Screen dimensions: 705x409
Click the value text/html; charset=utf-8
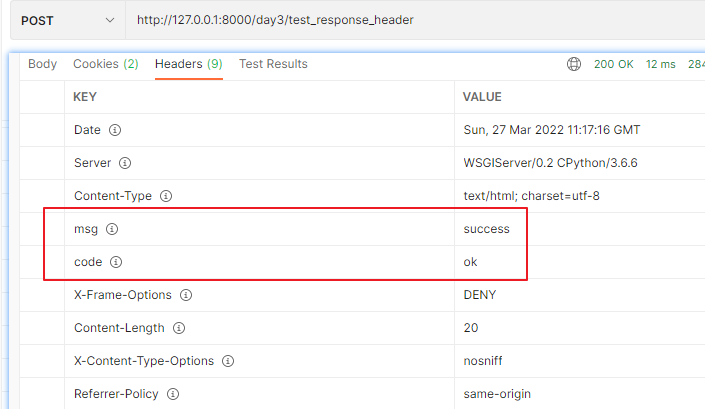531,196
